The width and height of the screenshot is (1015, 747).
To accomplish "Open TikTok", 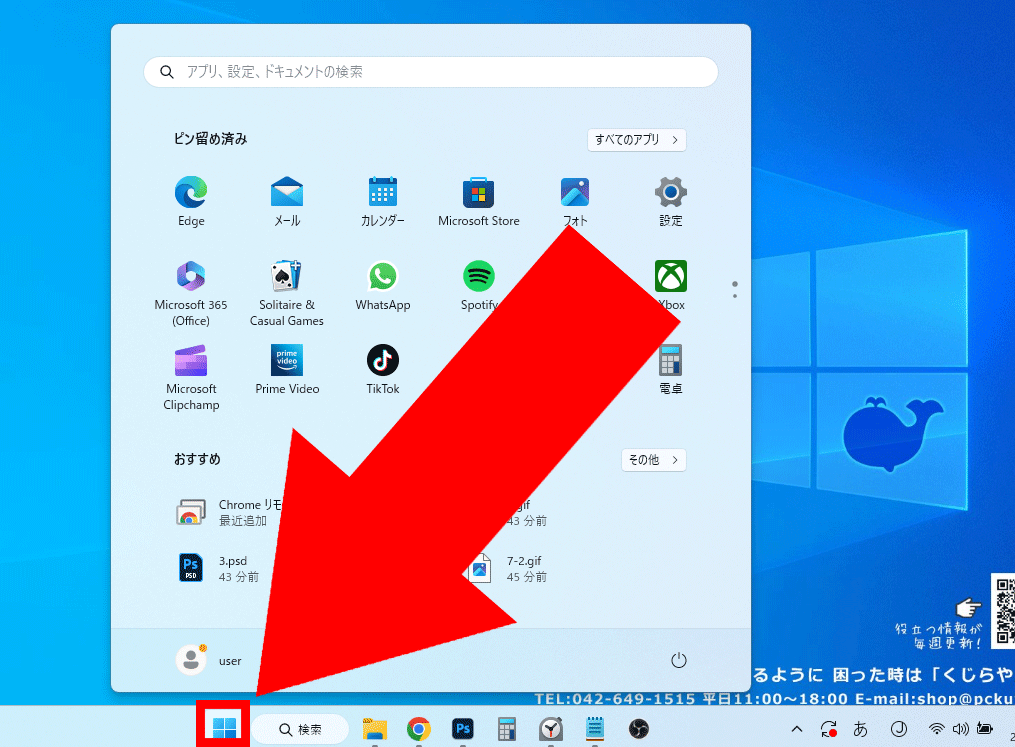I will click(x=383, y=370).
